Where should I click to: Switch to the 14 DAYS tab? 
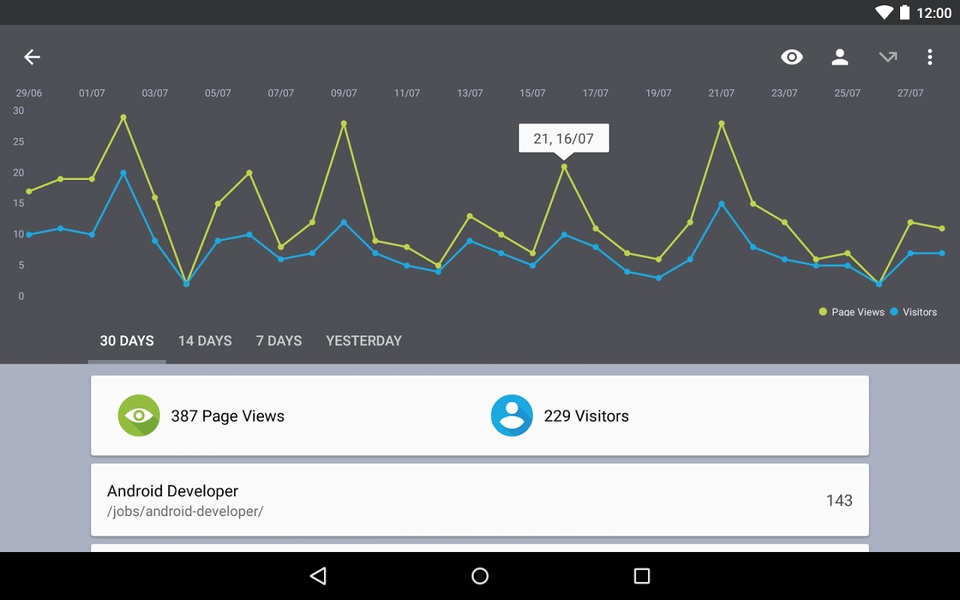click(205, 341)
